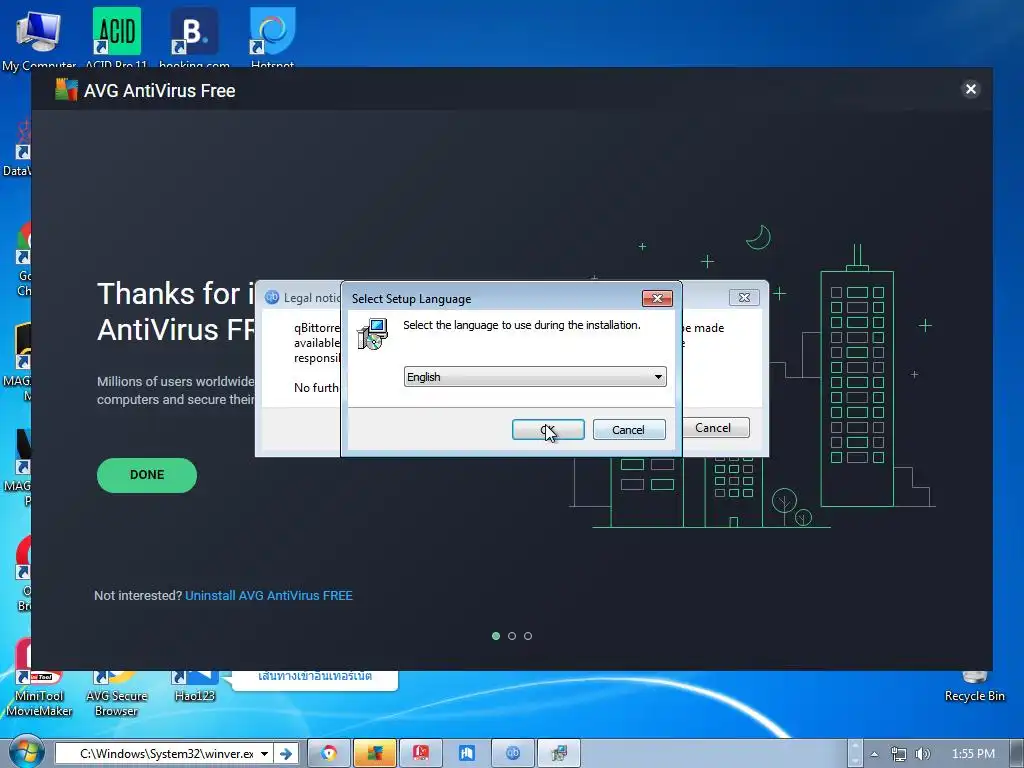The image size is (1024, 768).
Task: Close the AVG AntiVirus Free window
Action: 970,89
